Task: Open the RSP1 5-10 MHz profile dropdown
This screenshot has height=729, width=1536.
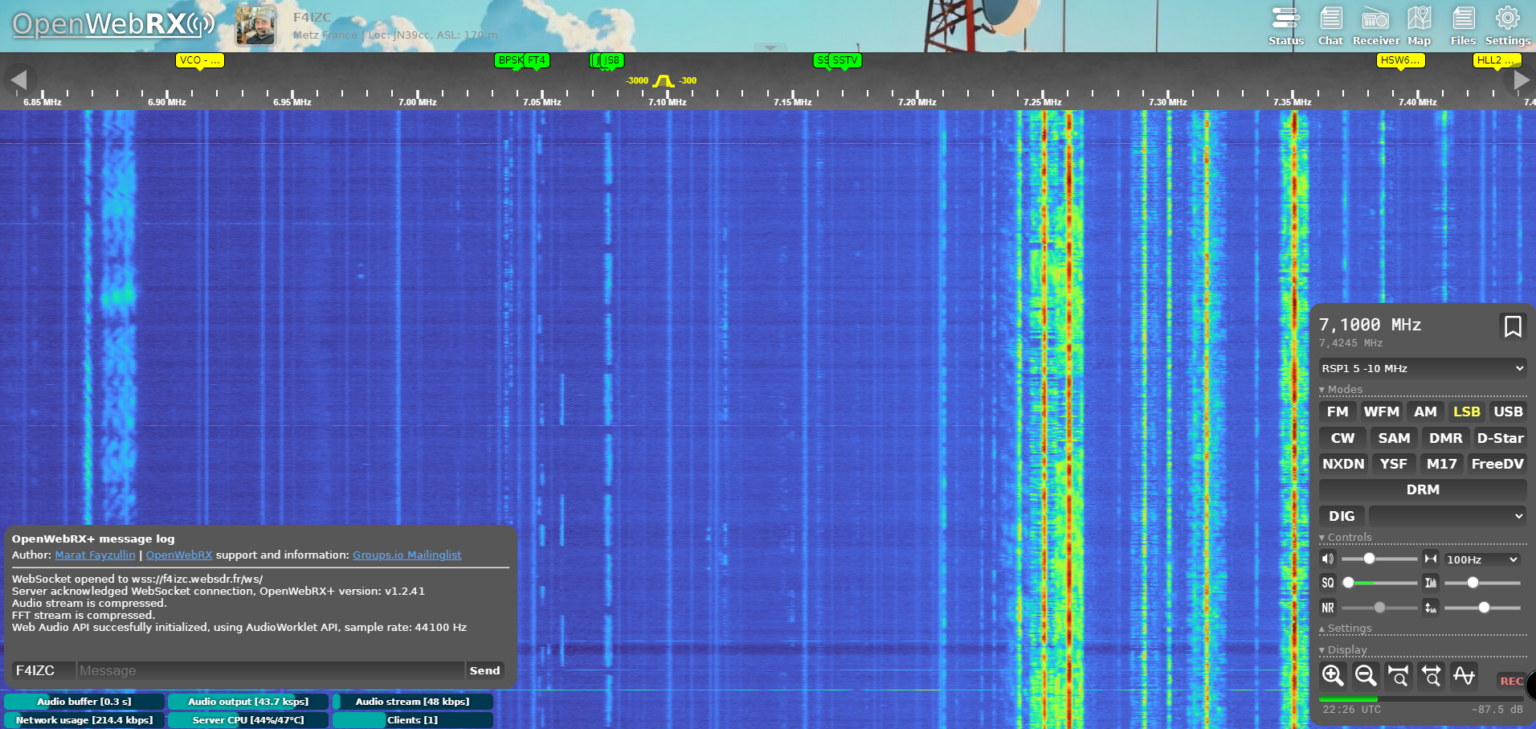Action: pyautogui.click(x=1422, y=368)
